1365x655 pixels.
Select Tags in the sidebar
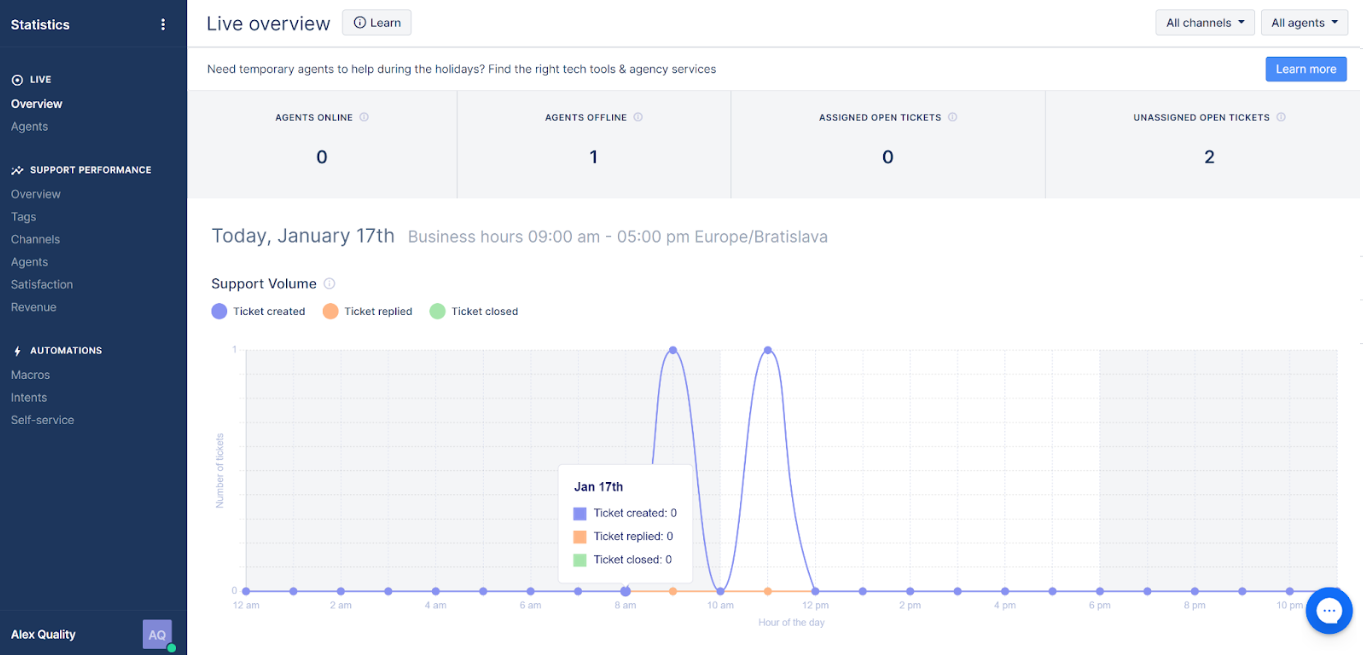[x=23, y=217]
